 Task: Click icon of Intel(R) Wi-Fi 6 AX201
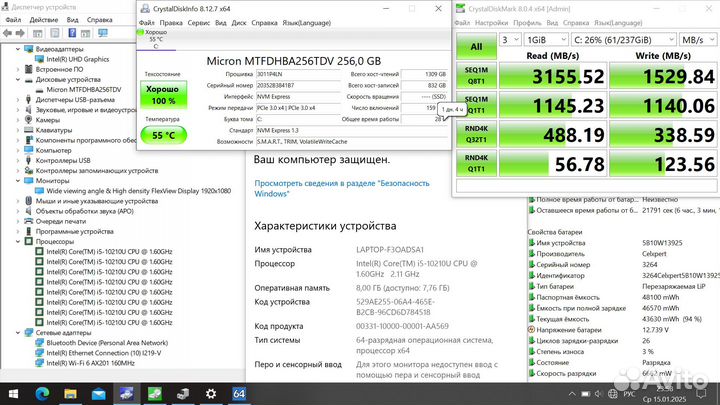(x=39, y=363)
